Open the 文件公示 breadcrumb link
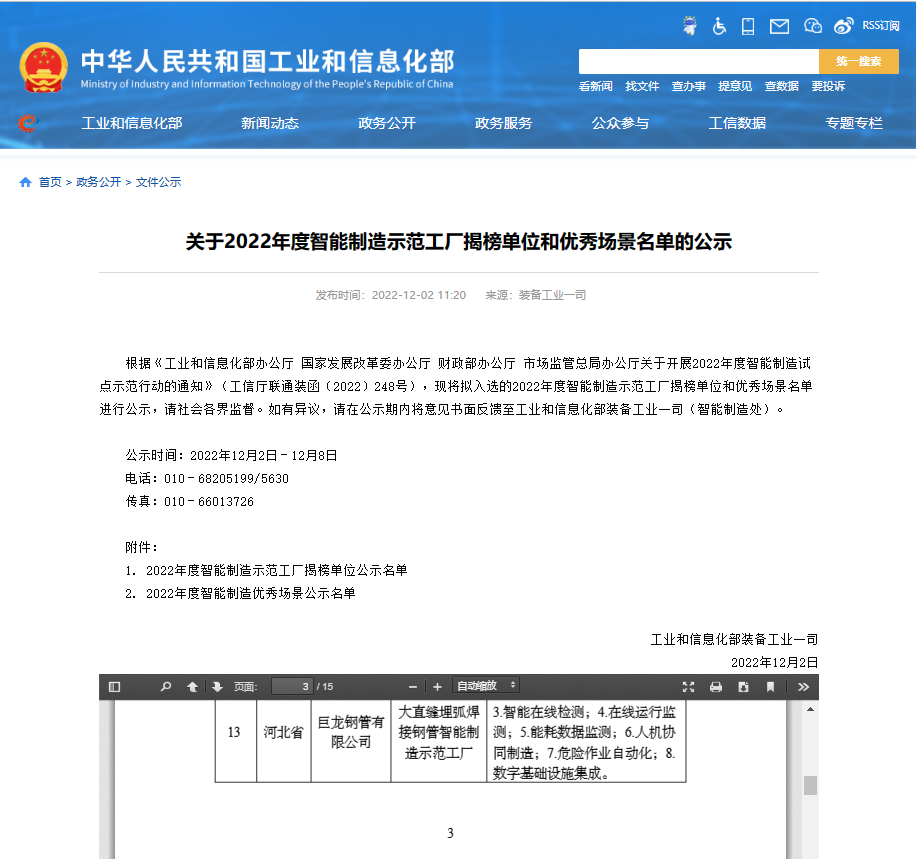The image size is (916, 859). 159,182
